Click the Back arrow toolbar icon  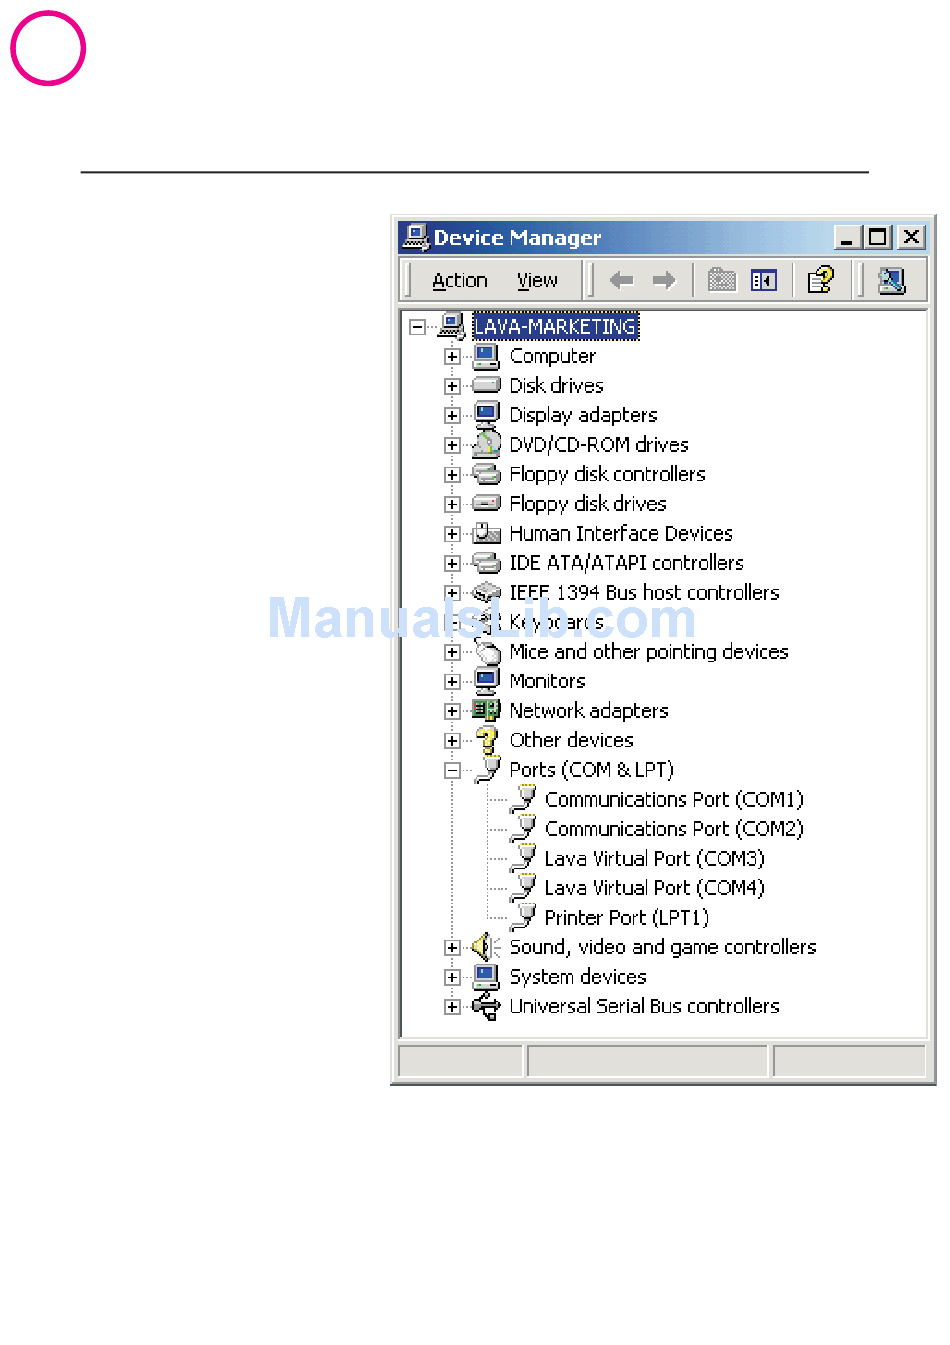pyautogui.click(x=621, y=280)
